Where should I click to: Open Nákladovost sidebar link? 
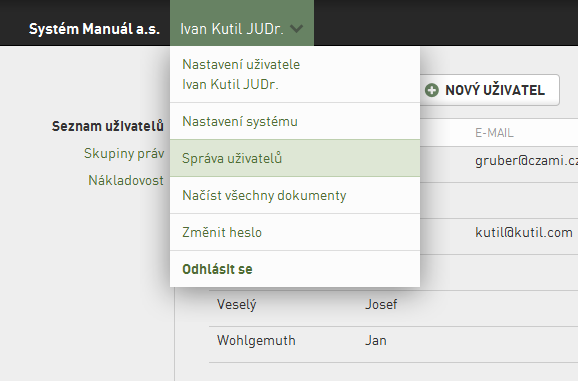point(126,181)
